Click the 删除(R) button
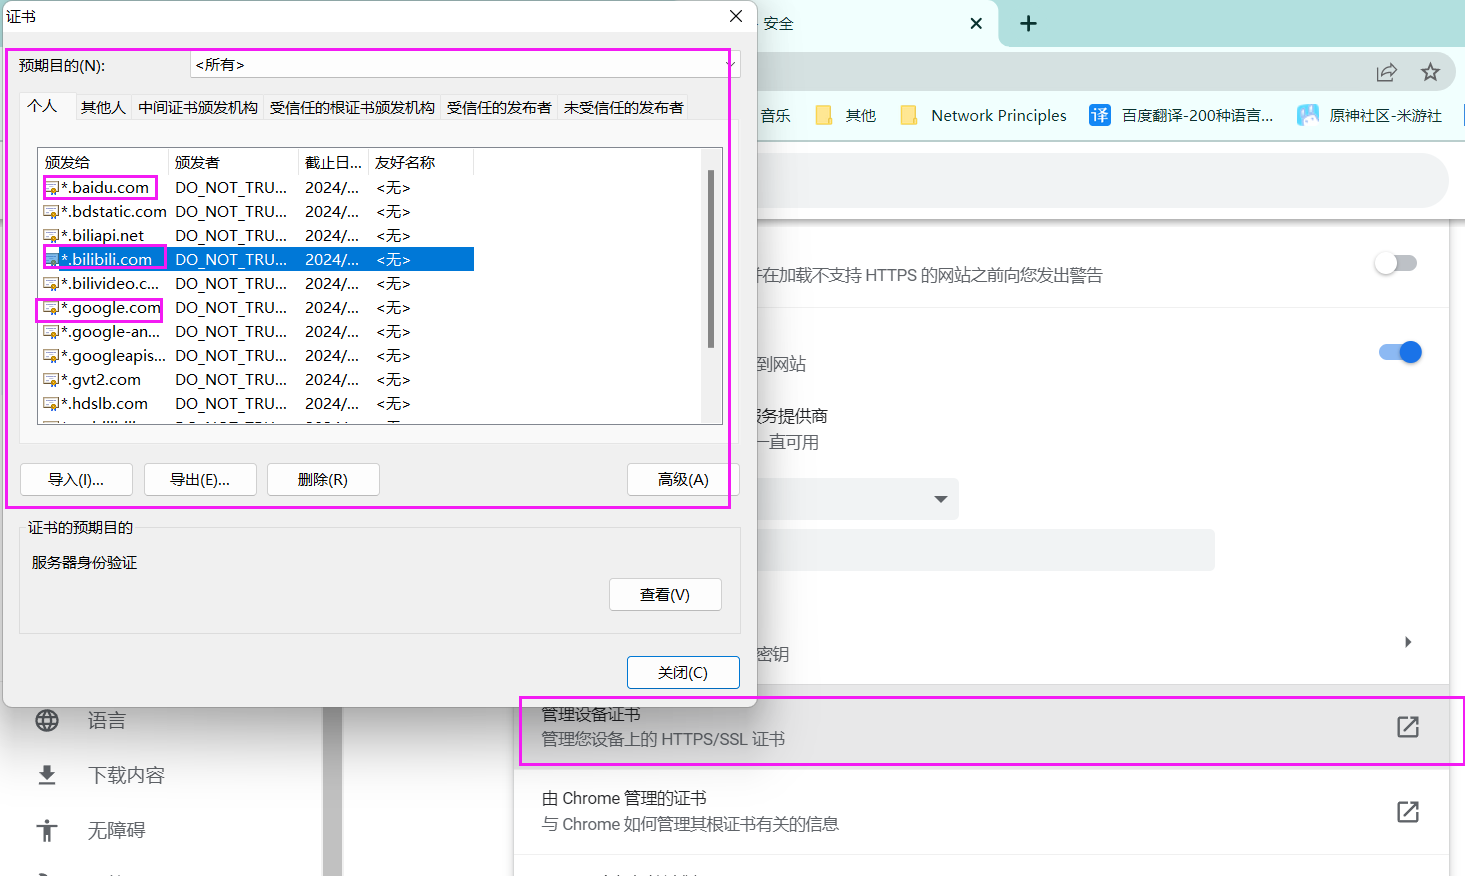This screenshot has width=1465, height=876. pyautogui.click(x=323, y=480)
